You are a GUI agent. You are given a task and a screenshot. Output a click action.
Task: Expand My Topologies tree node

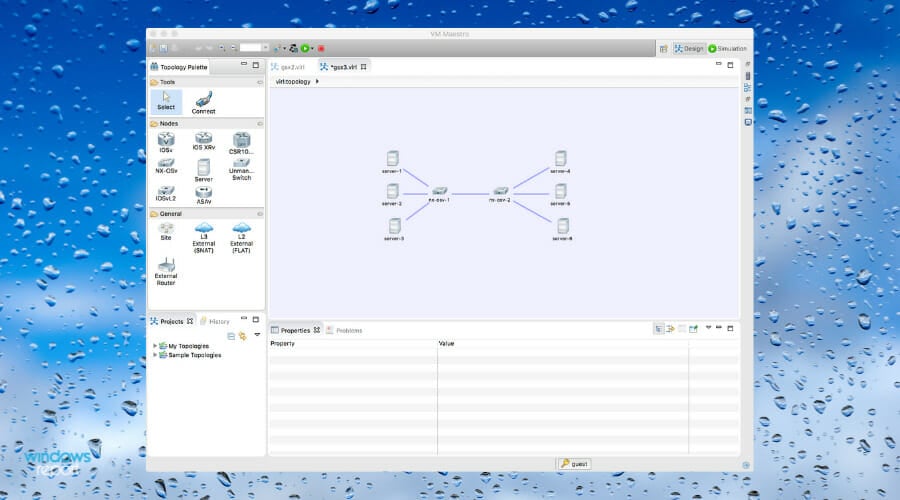click(155, 346)
